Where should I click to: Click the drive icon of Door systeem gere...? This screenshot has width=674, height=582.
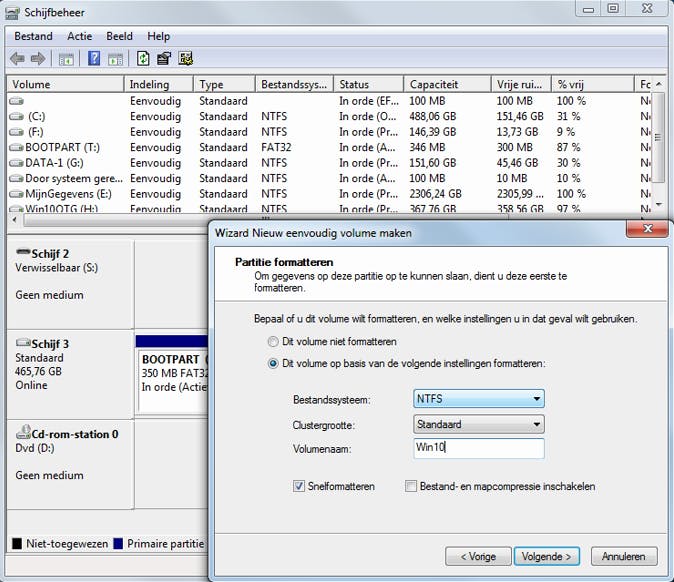(16, 178)
